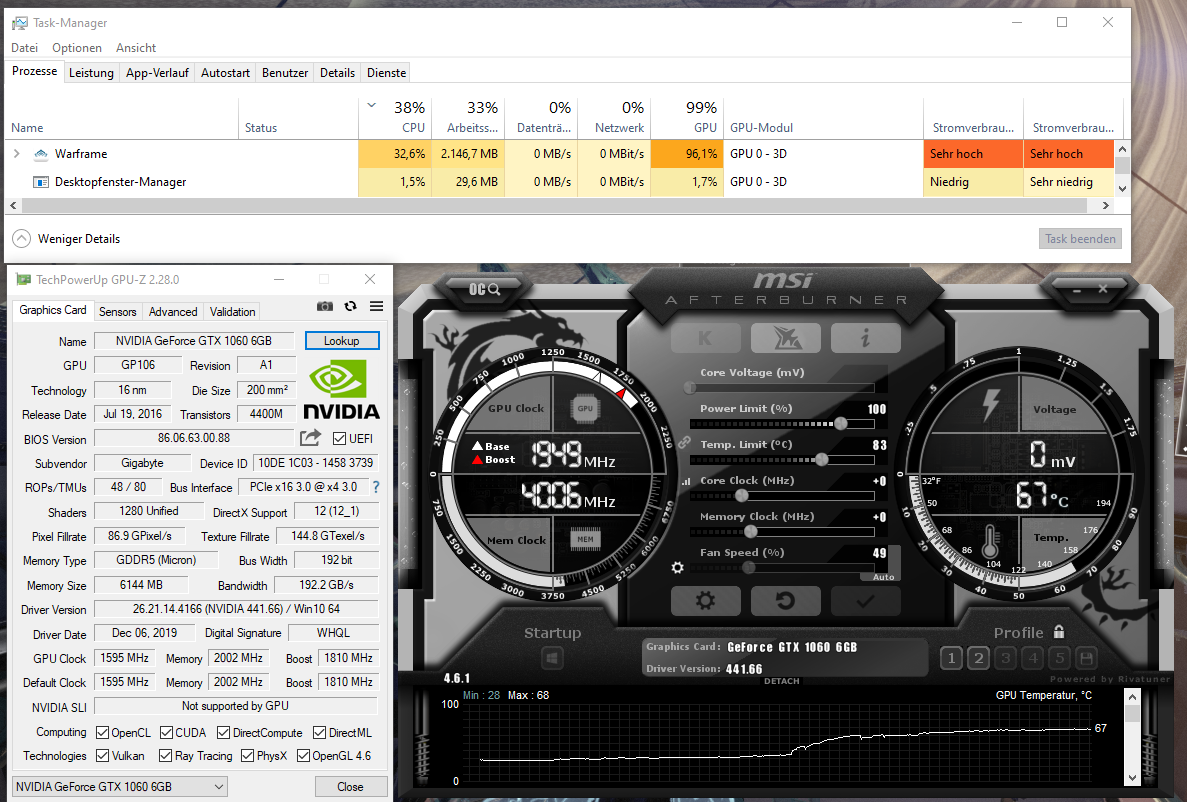Click Memory Clock slider handle

[751, 531]
